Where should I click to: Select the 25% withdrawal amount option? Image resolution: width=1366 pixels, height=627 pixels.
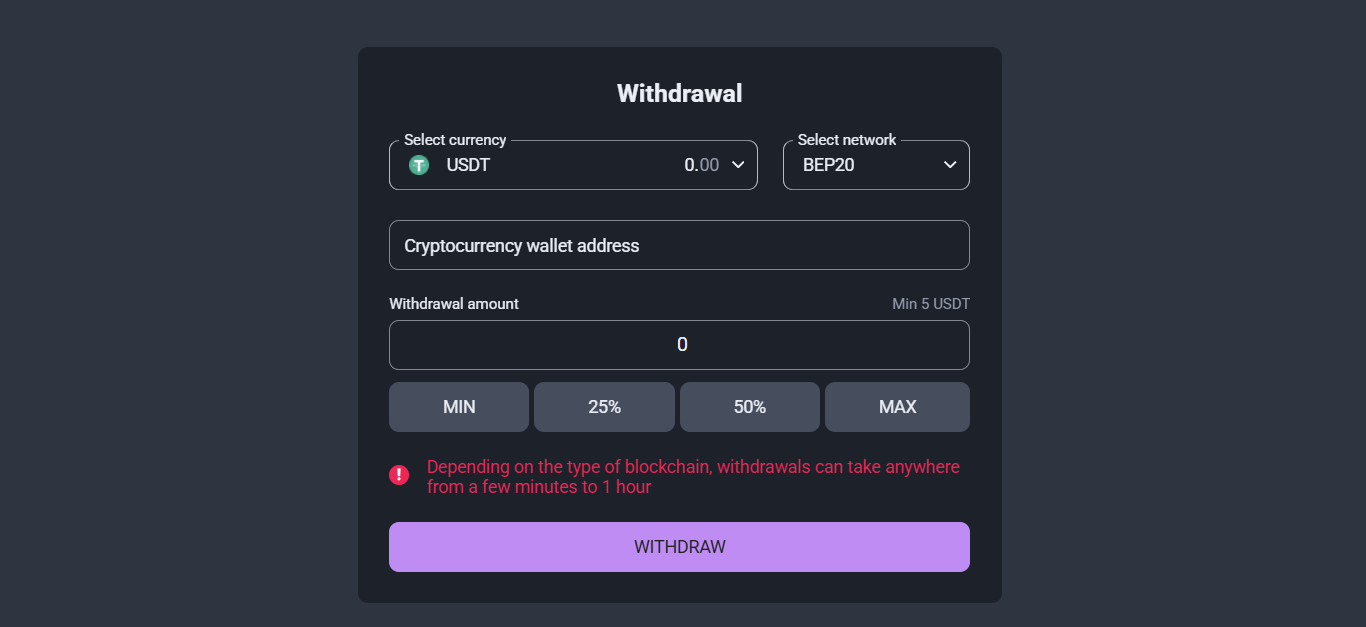pyautogui.click(x=604, y=406)
